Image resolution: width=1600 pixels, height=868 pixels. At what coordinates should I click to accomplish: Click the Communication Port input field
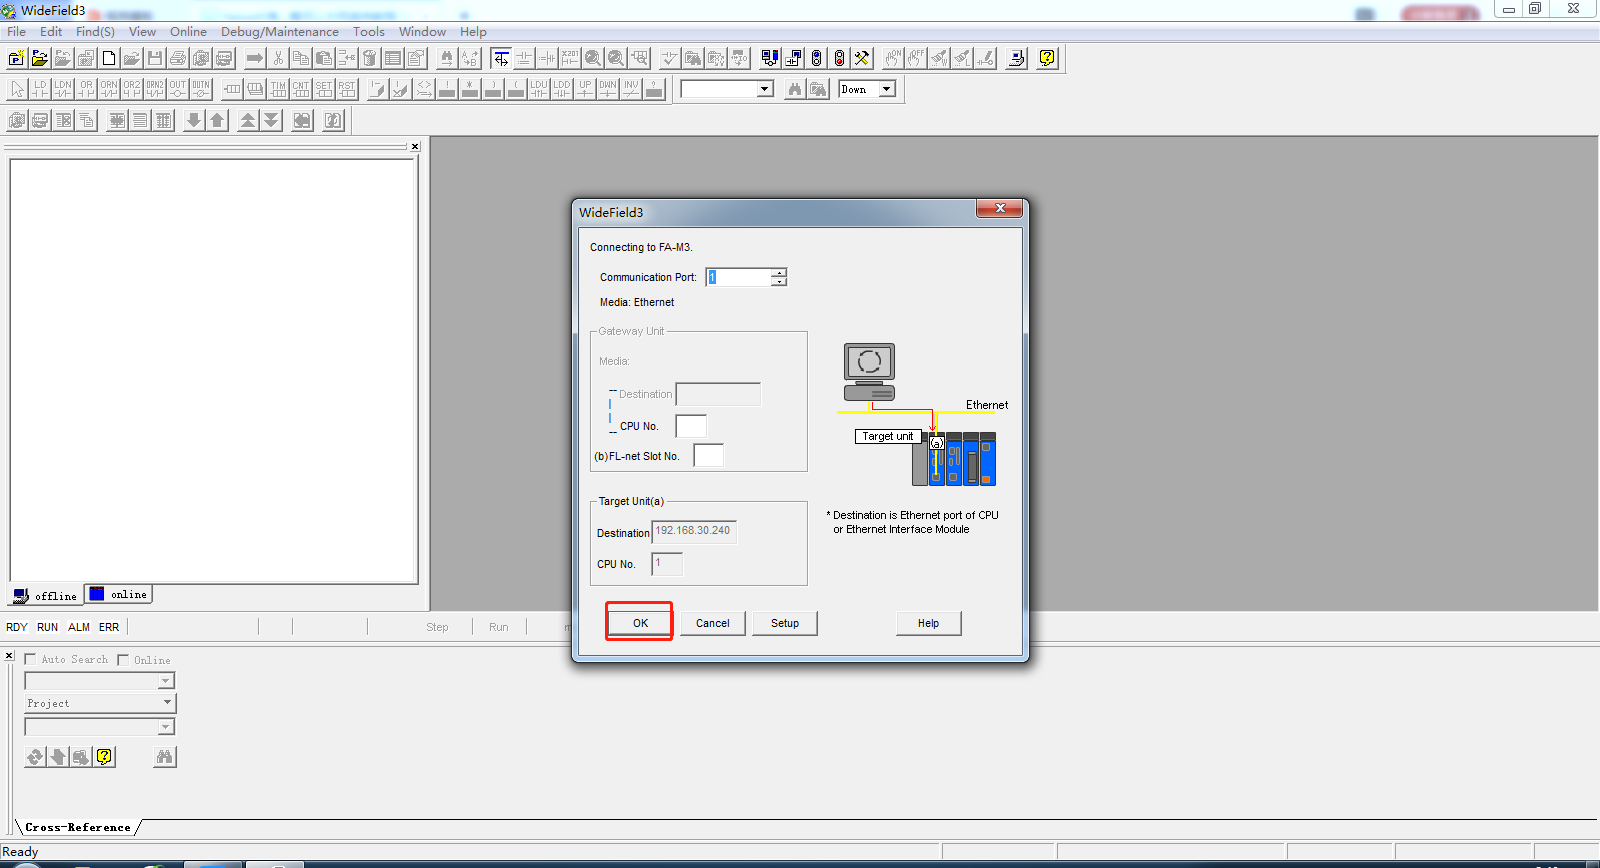[x=738, y=277]
